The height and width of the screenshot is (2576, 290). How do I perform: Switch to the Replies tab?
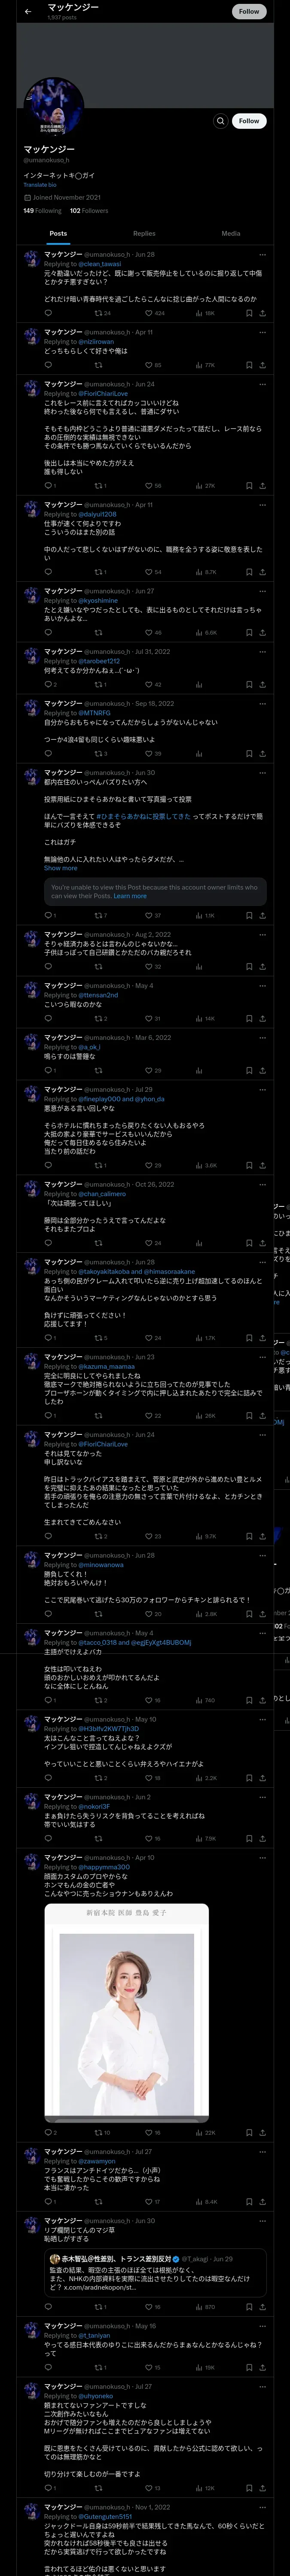(144, 233)
